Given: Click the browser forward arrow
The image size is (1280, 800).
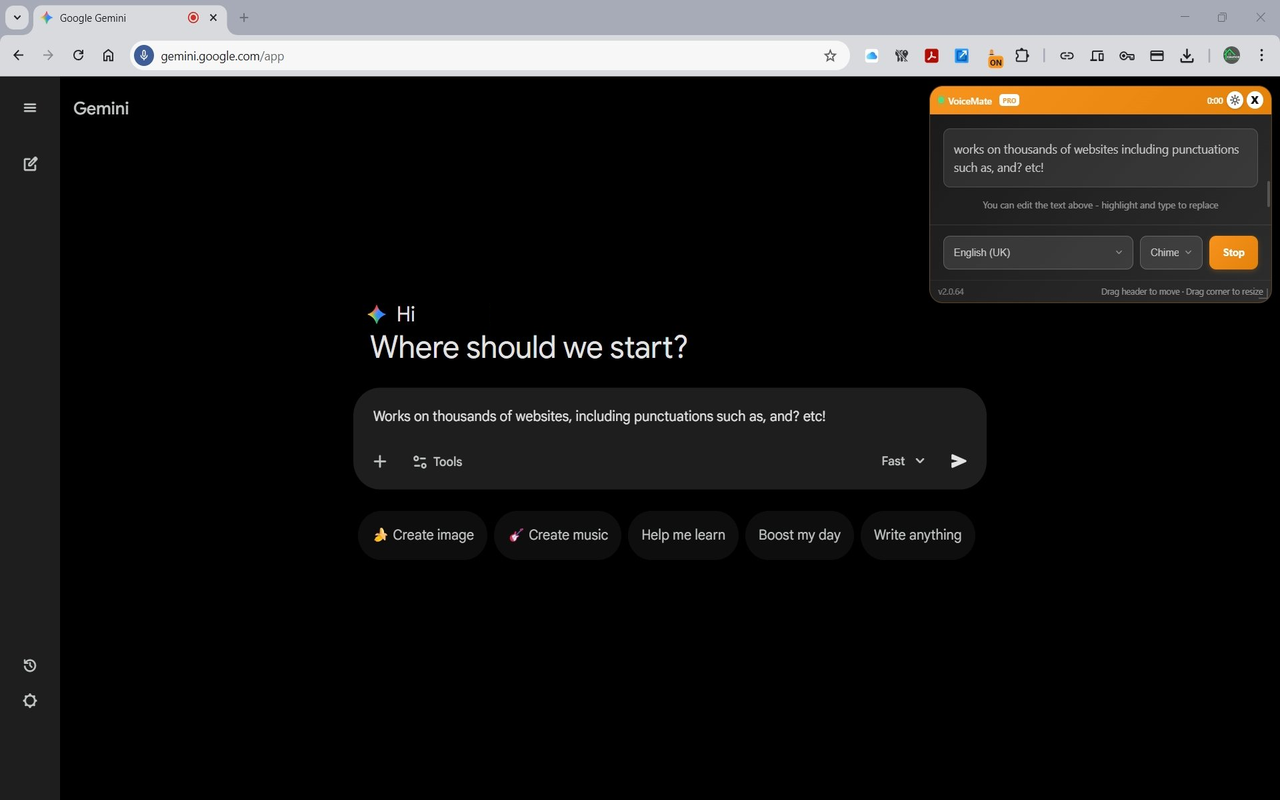Looking at the screenshot, I should [x=48, y=56].
